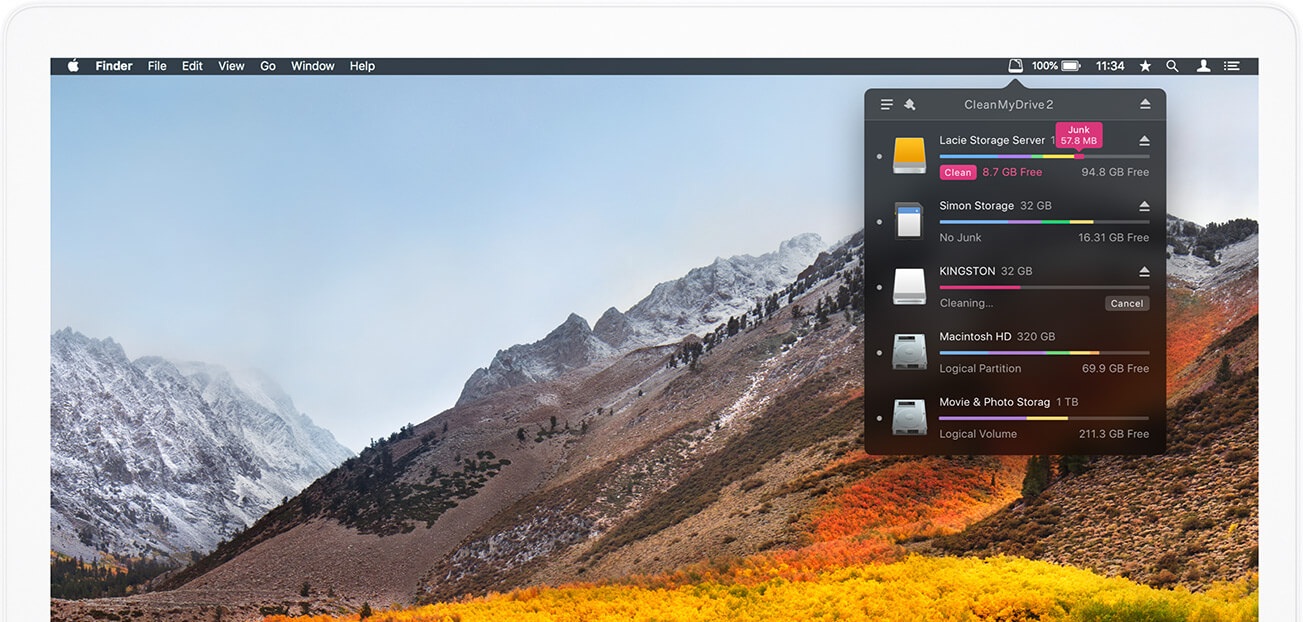Click the Logical Partition label
The height and width of the screenshot is (622, 1303).
coord(980,368)
